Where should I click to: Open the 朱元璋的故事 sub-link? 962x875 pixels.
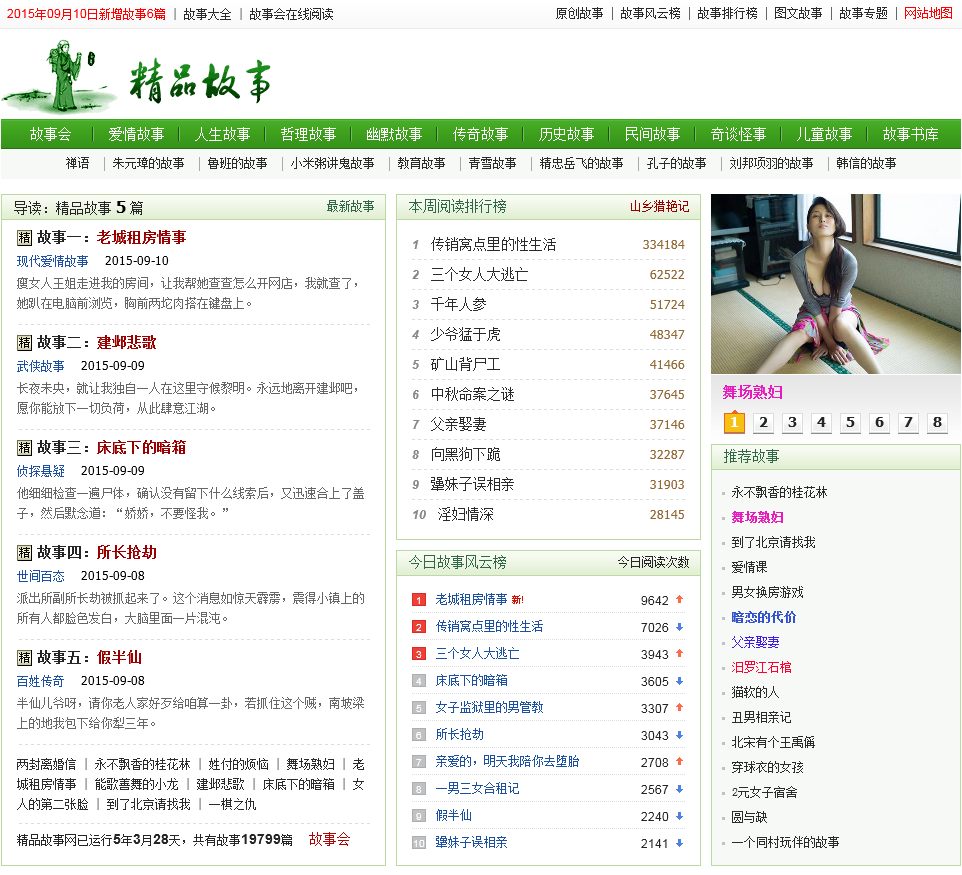pyautogui.click(x=148, y=163)
